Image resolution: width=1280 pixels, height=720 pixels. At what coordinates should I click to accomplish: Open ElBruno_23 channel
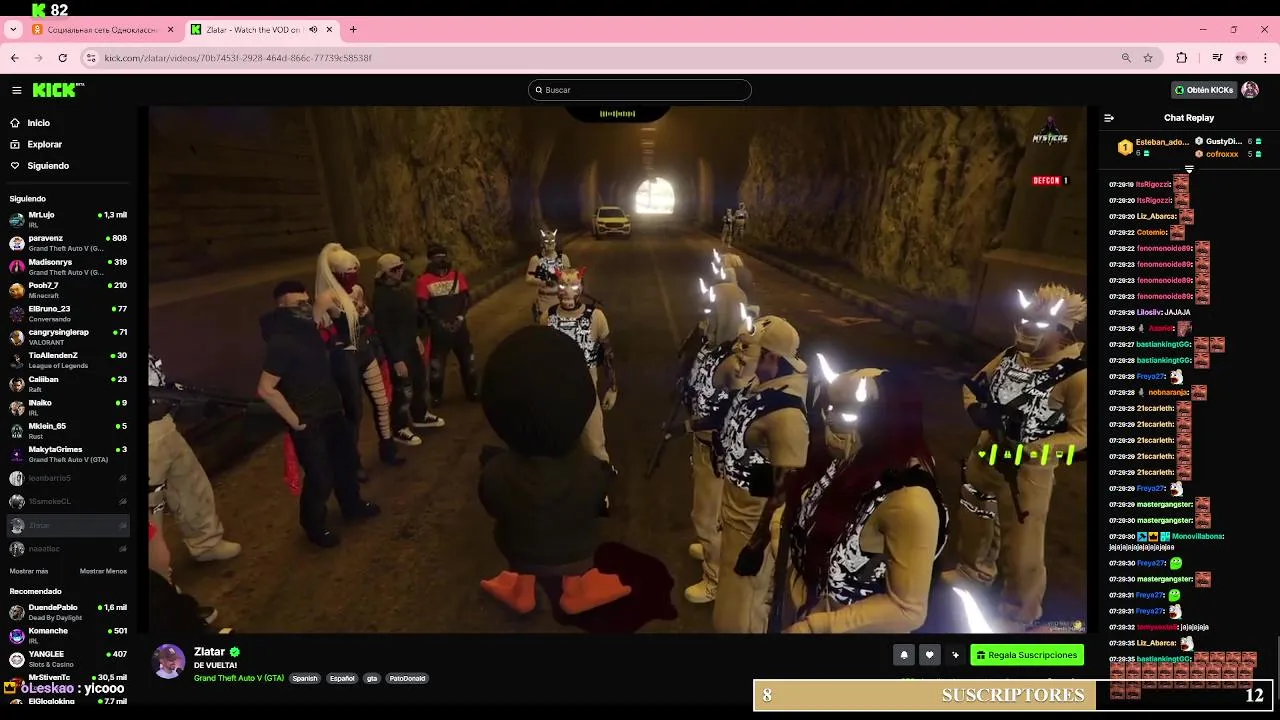point(68,314)
